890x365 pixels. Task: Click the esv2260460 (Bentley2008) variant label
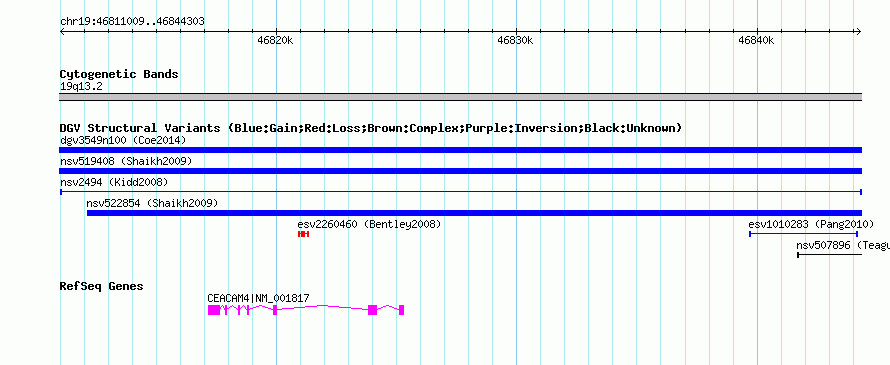click(369, 224)
